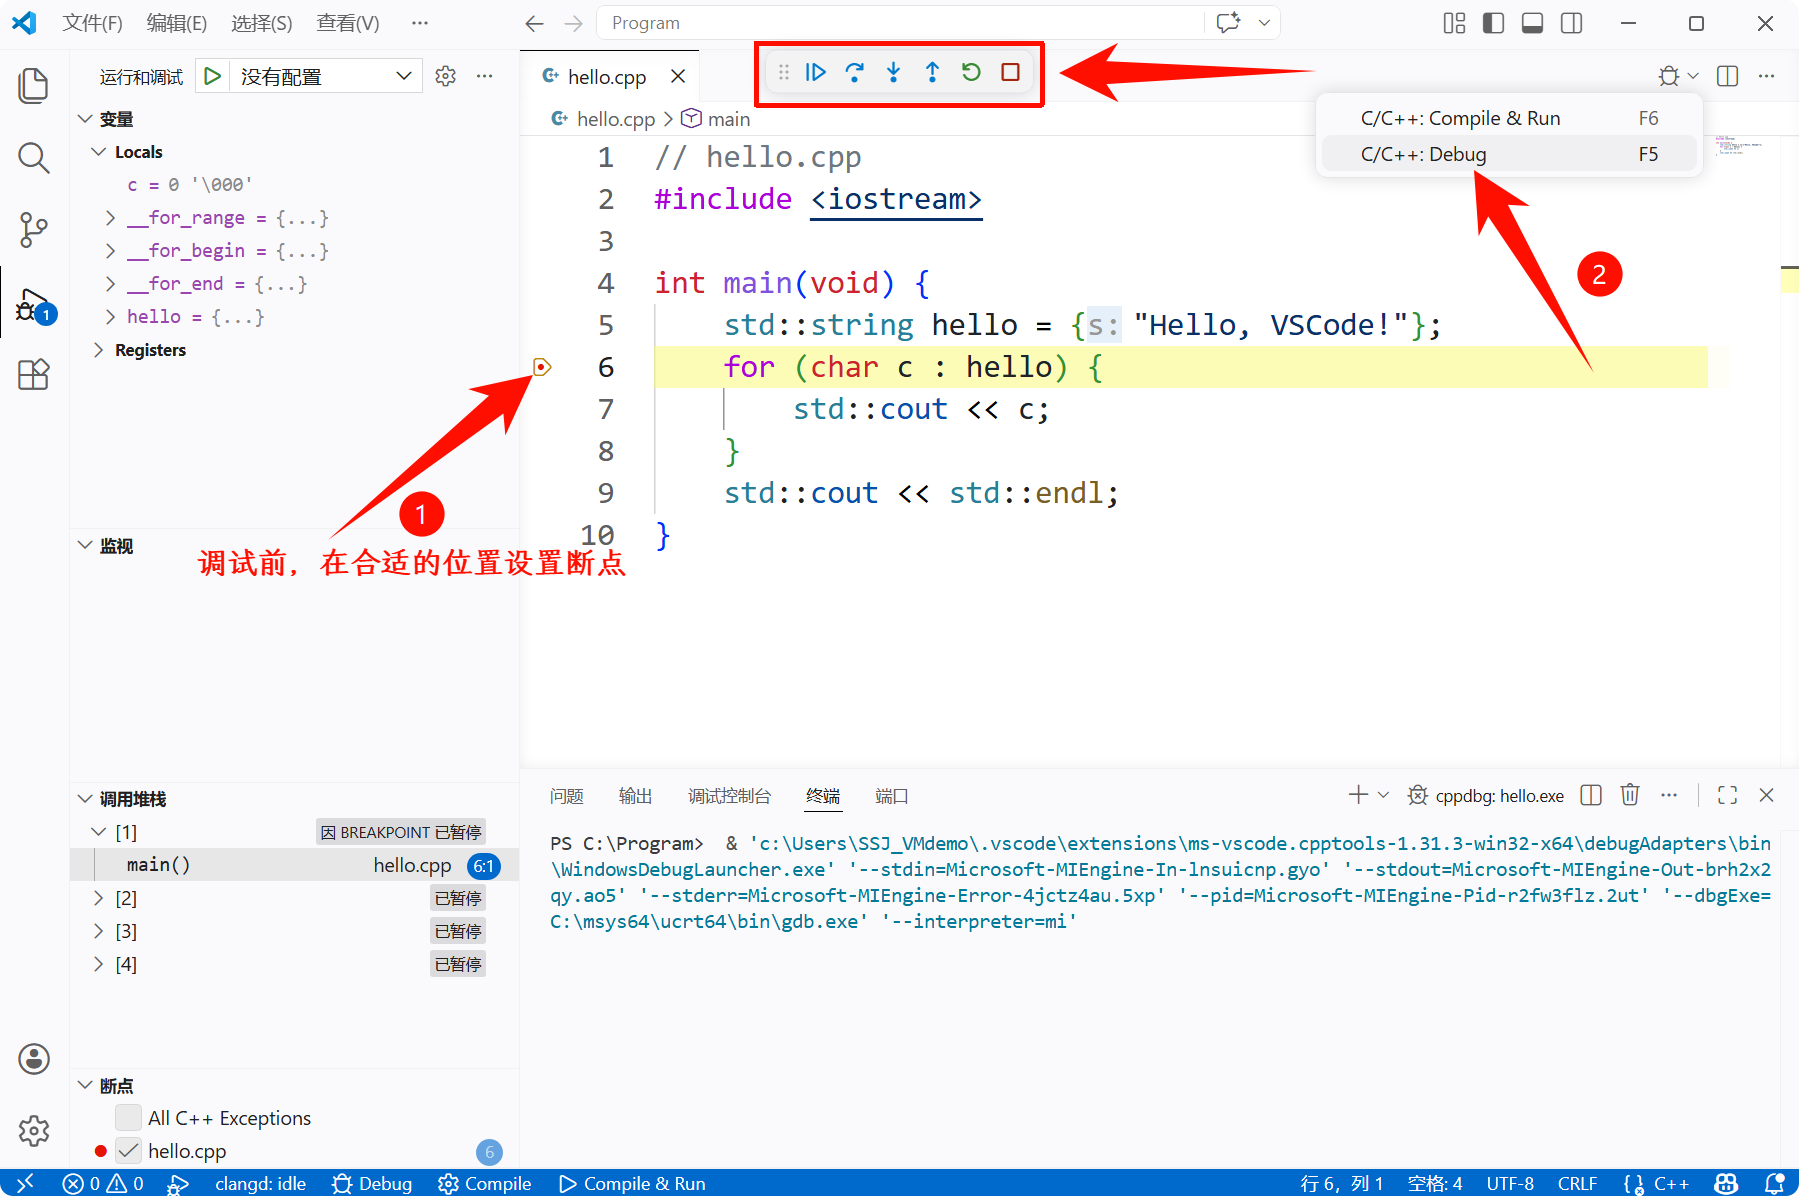The image size is (1799, 1196).
Task: Toggle the breakpoint on line 6 gutter
Action: [542, 367]
